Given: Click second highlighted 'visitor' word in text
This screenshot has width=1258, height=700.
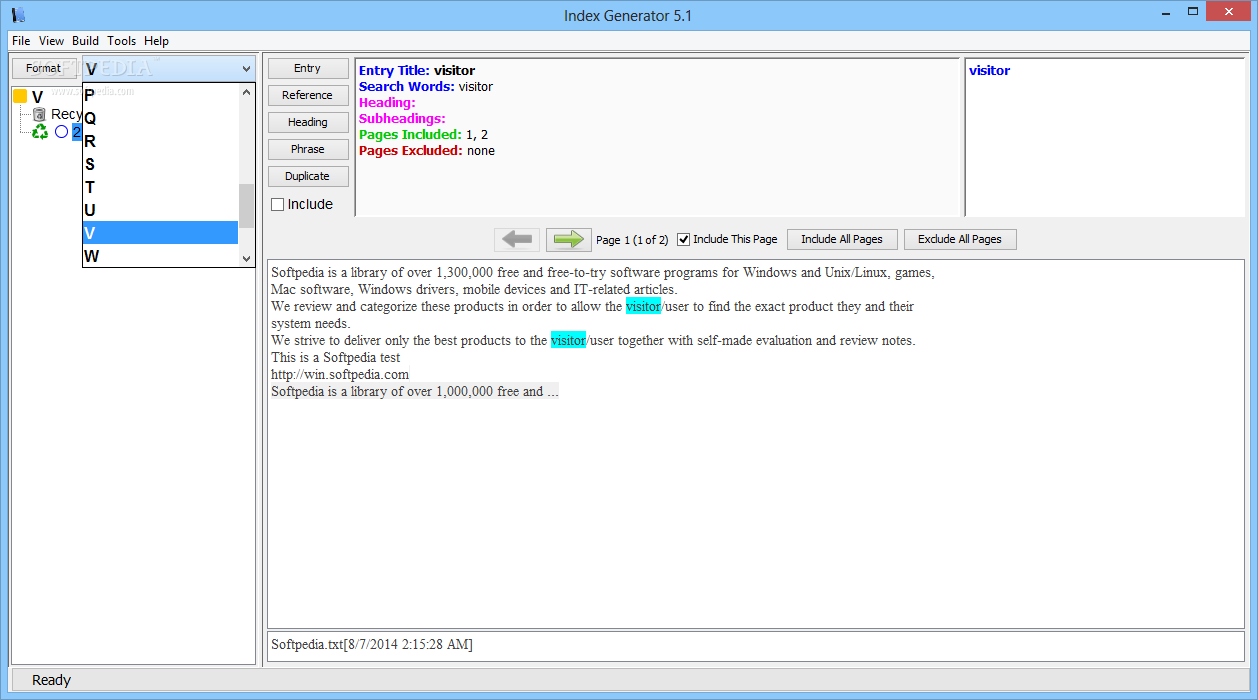Looking at the screenshot, I should click(x=568, y=340).
